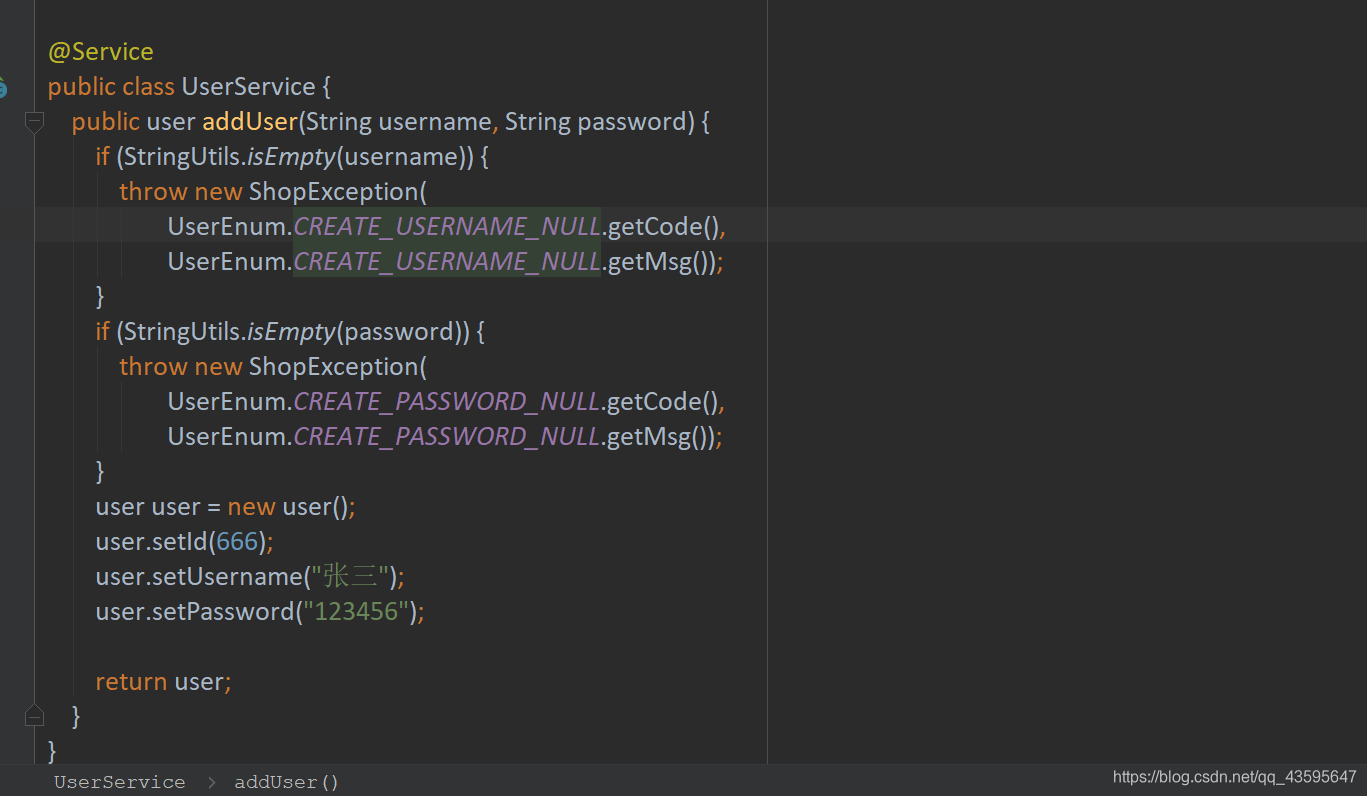The height and width of the screenshot is (796, 1367).
Task: Click CREATE_USERNAME_NULL on the getCode line
Action: tap(447, 227)
